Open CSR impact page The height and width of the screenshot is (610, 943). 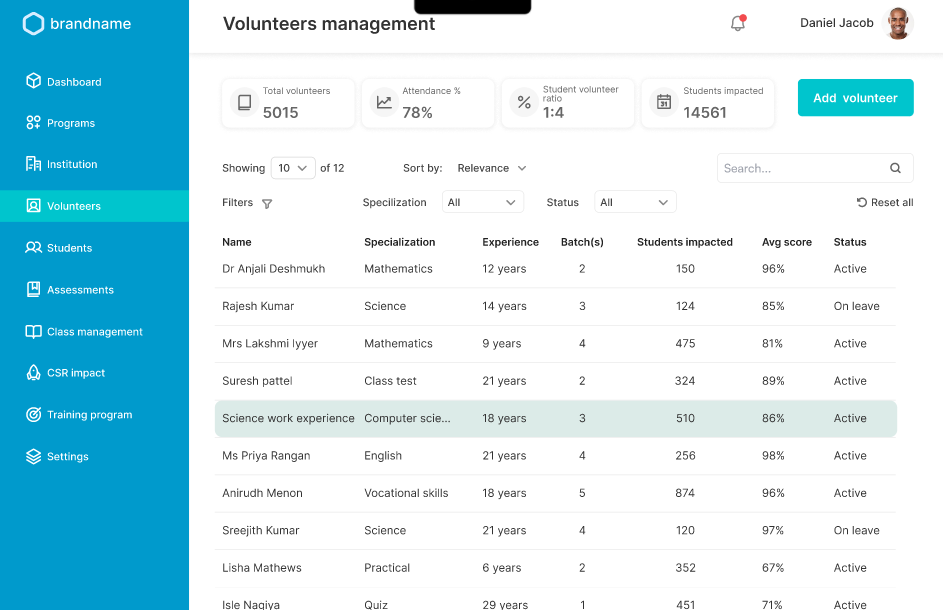pos(76,373)
